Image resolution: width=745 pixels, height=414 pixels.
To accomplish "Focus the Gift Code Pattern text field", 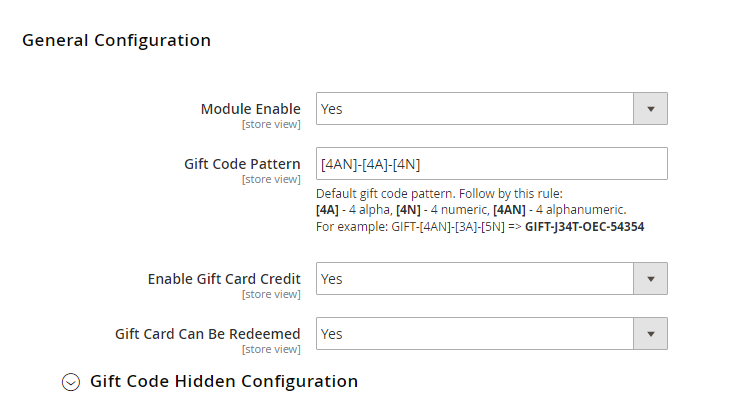I will point(492,164).
